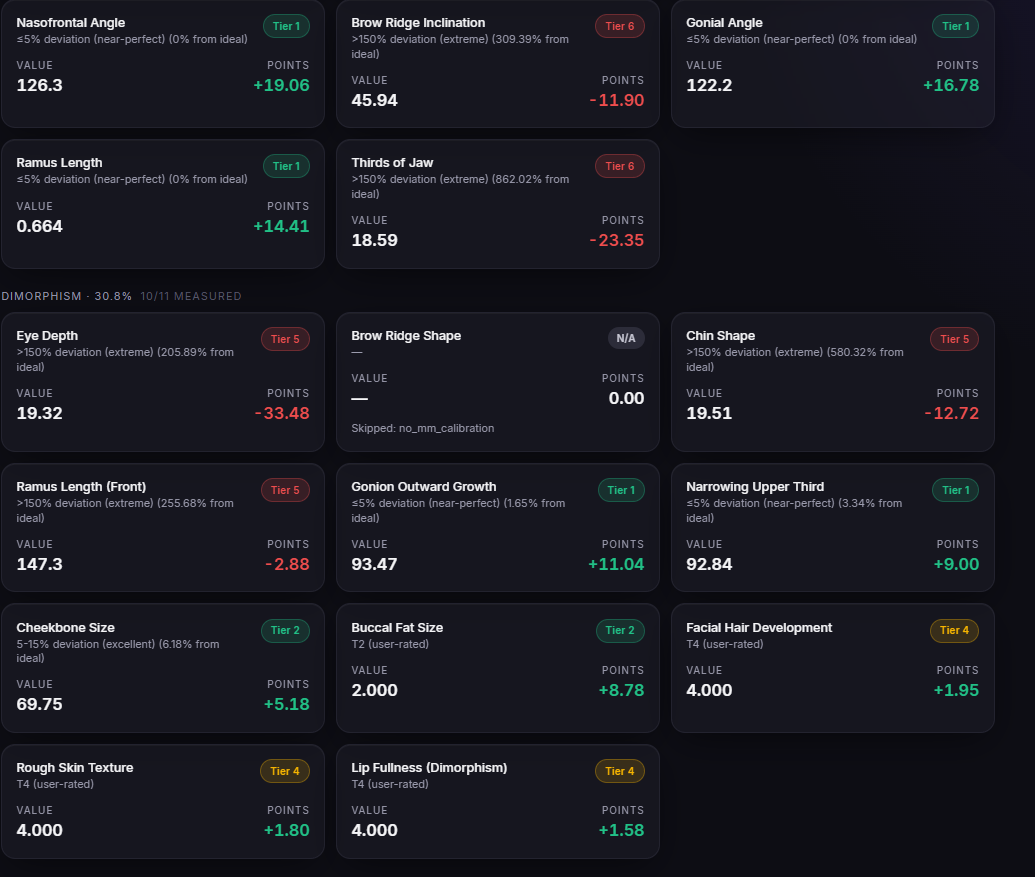The width and height of the screenshot is (1035, 877).
Task: Click the Facial Hair Development Tier 4 badge
Action: pos(954,630)
